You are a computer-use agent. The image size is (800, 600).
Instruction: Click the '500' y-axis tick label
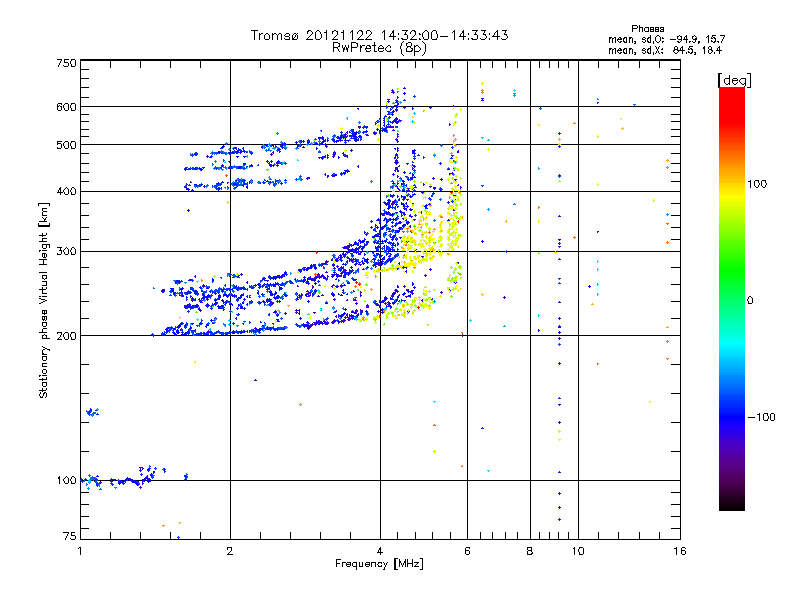tap(67, 145)
